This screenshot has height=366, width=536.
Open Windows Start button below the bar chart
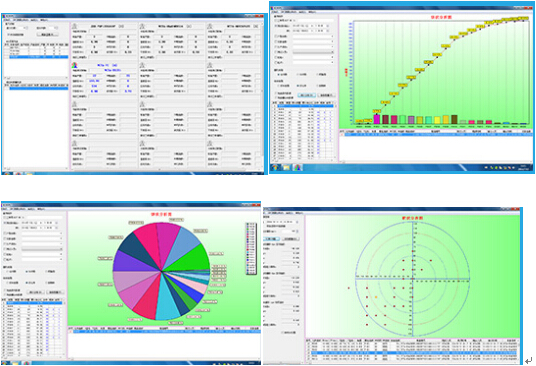pyautogui.click(x=276, y=167)
